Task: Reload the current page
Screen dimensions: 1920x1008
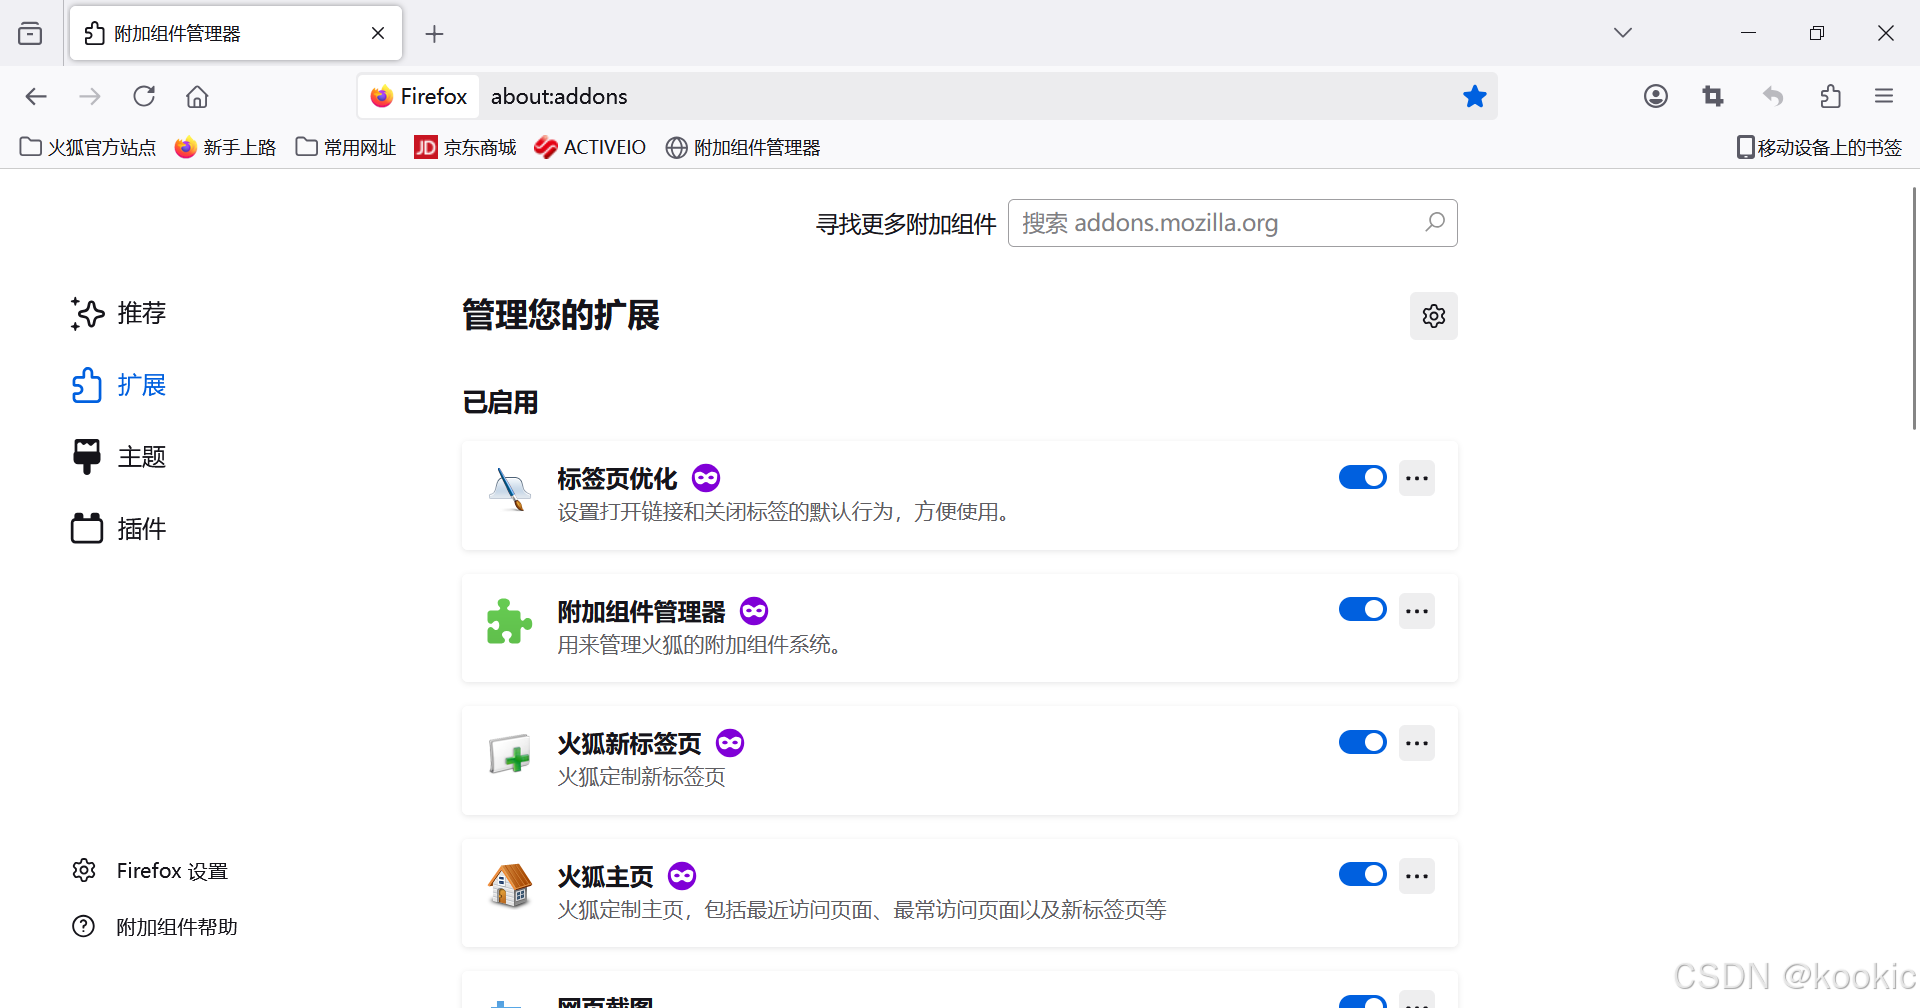Action: coord(144,96)
